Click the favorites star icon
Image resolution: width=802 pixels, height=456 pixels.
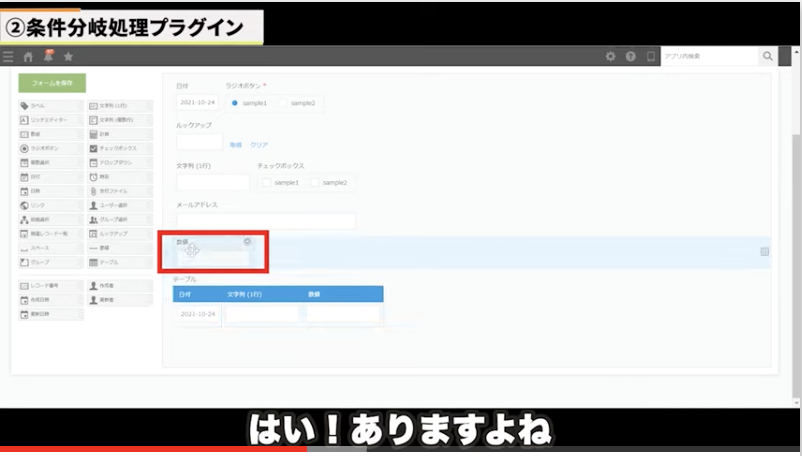pyautogui.click(x=68, y=57)
